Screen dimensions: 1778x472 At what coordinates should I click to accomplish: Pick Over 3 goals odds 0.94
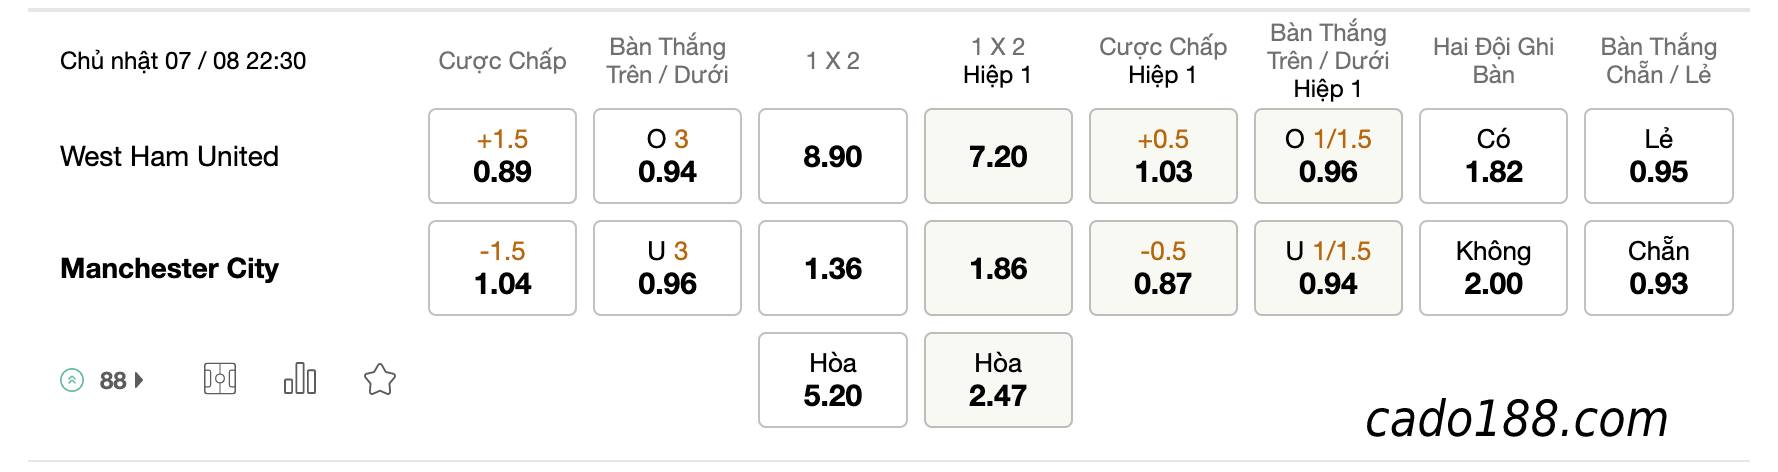667,156
